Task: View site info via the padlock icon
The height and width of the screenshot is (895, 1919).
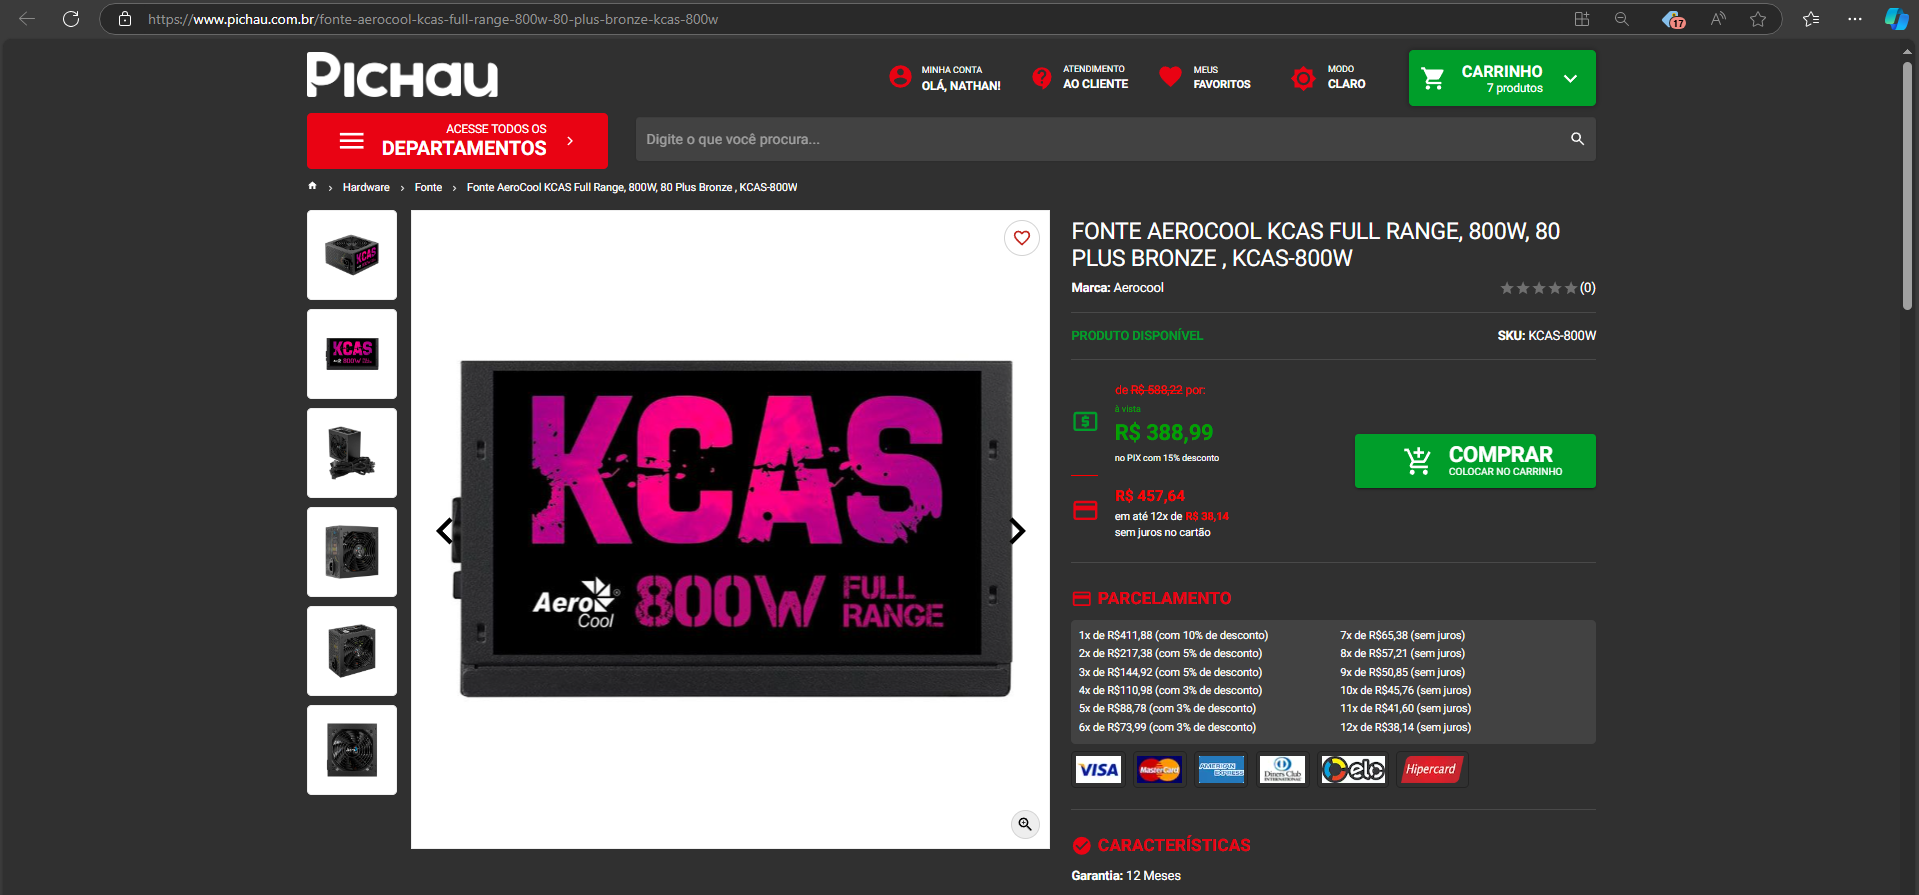Action: tap(125, 19)
